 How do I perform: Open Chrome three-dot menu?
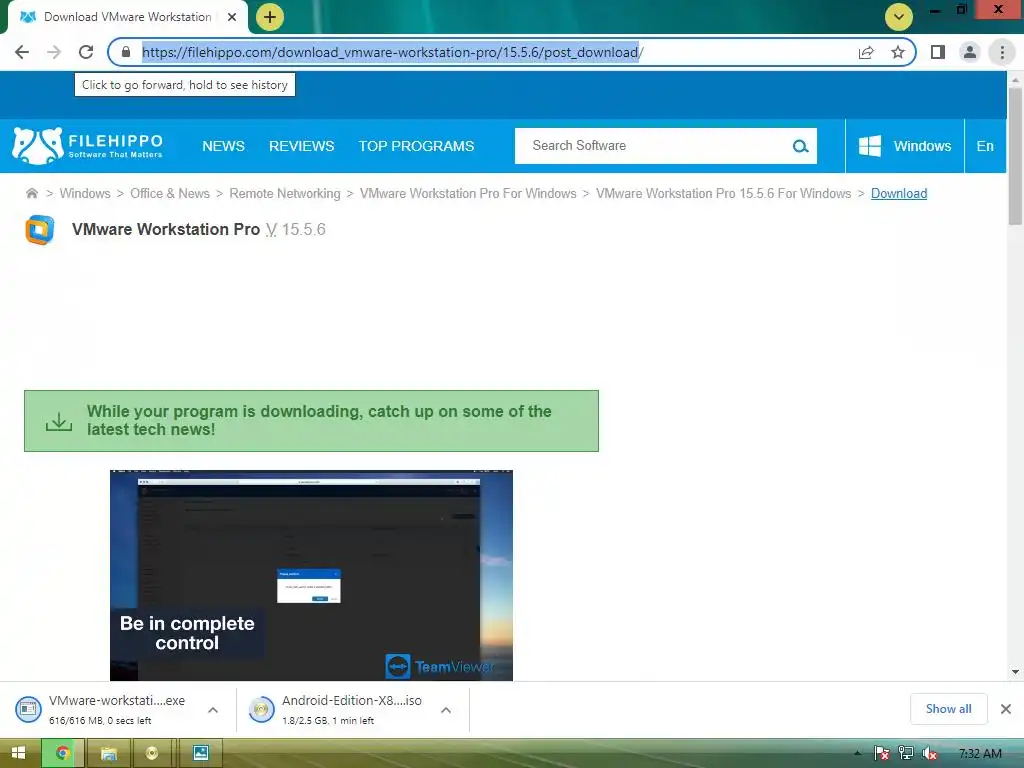(x=1002, y=52)
